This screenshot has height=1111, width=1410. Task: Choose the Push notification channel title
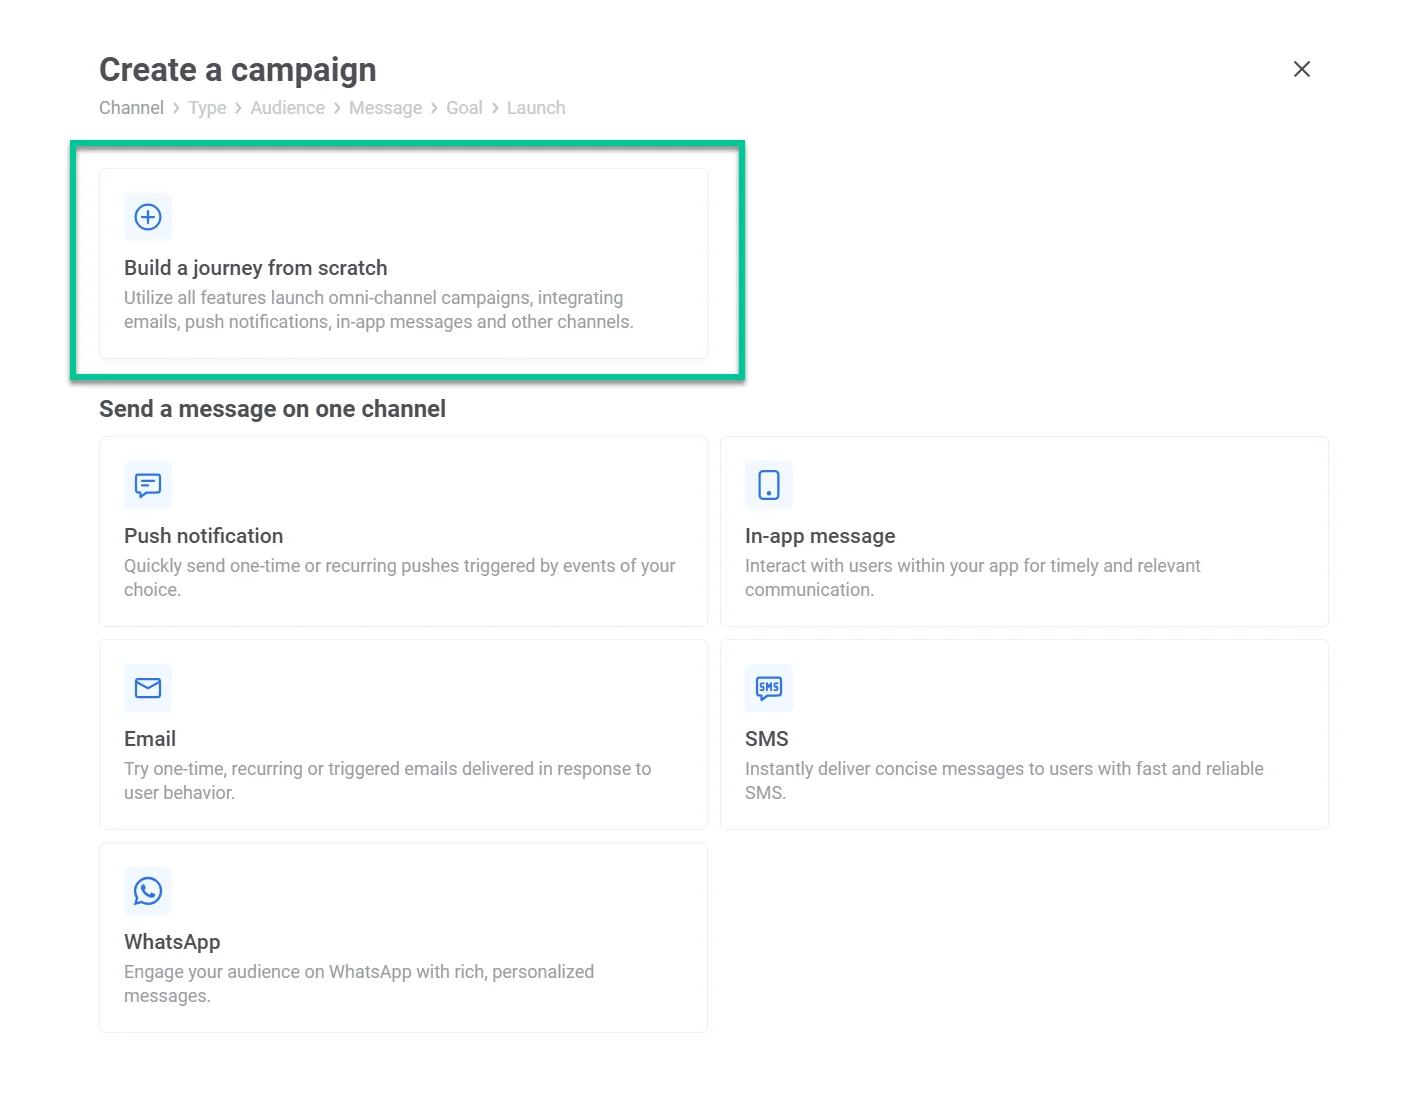203,536
